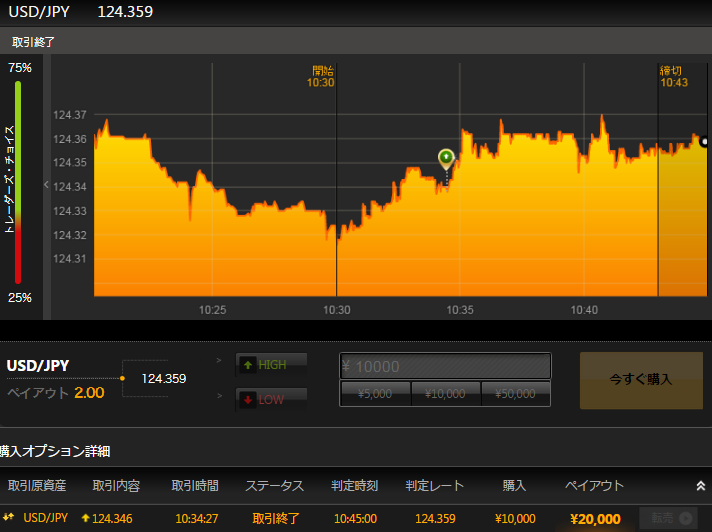This screenshot has width=712, height=532.
Task: Click the 判定レート column header
Action: tap(435, 486)
